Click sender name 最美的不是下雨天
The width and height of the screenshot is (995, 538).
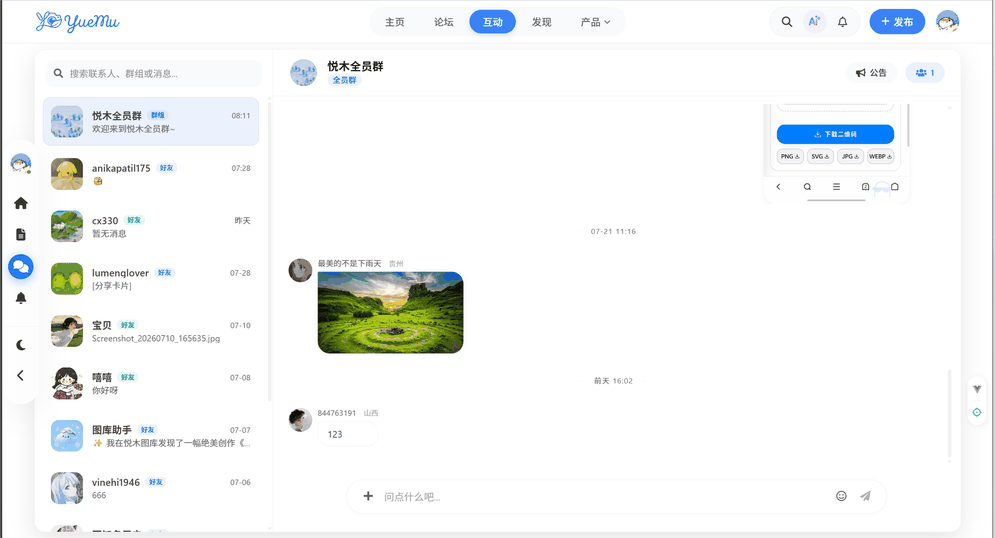tap(349, 263)
